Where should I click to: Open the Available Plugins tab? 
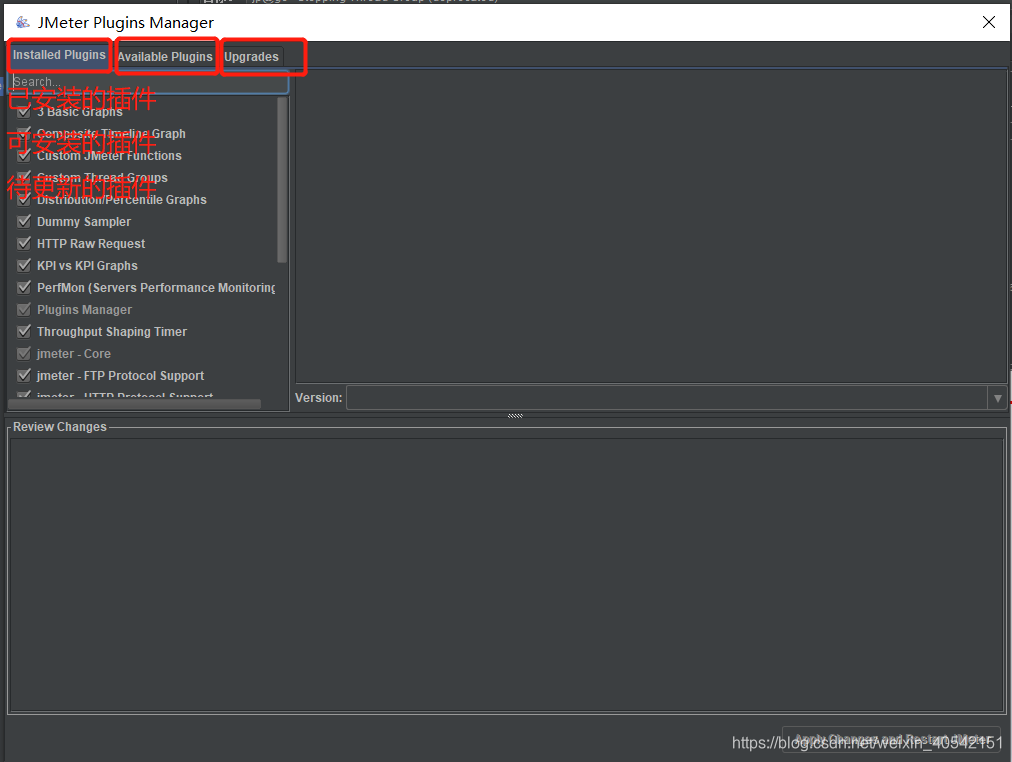coord(165,57)
